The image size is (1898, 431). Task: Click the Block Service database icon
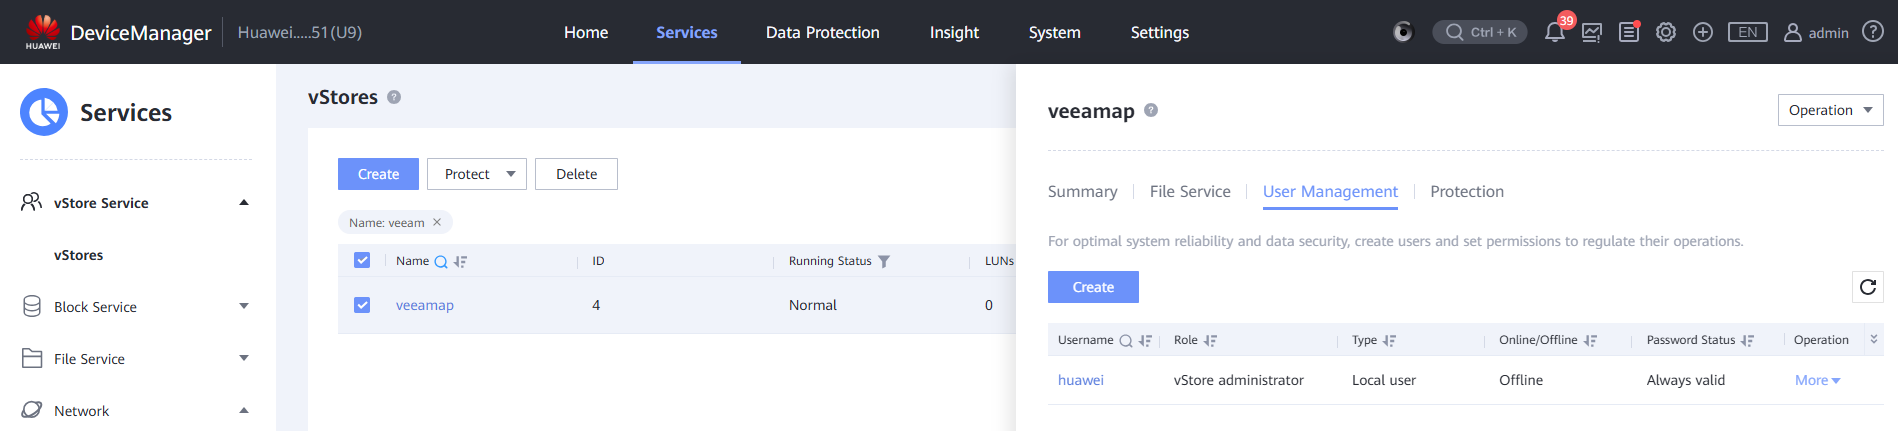tap(32, 306)
